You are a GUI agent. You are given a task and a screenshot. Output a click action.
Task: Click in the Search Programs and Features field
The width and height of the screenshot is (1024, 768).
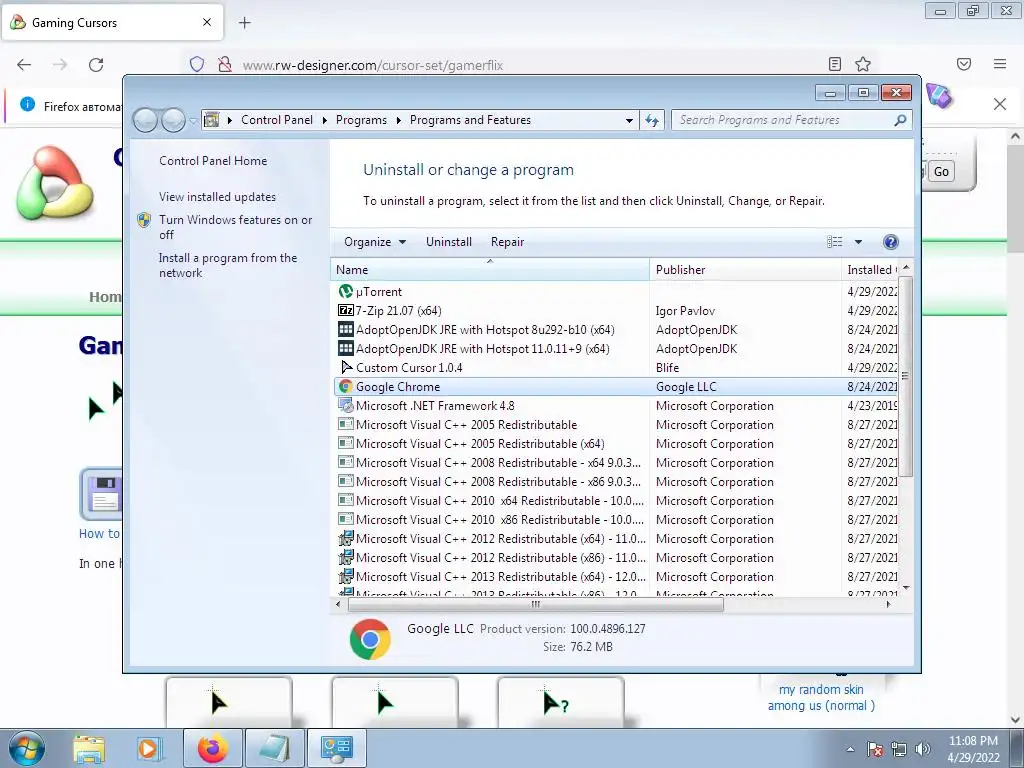click(784, 120)
